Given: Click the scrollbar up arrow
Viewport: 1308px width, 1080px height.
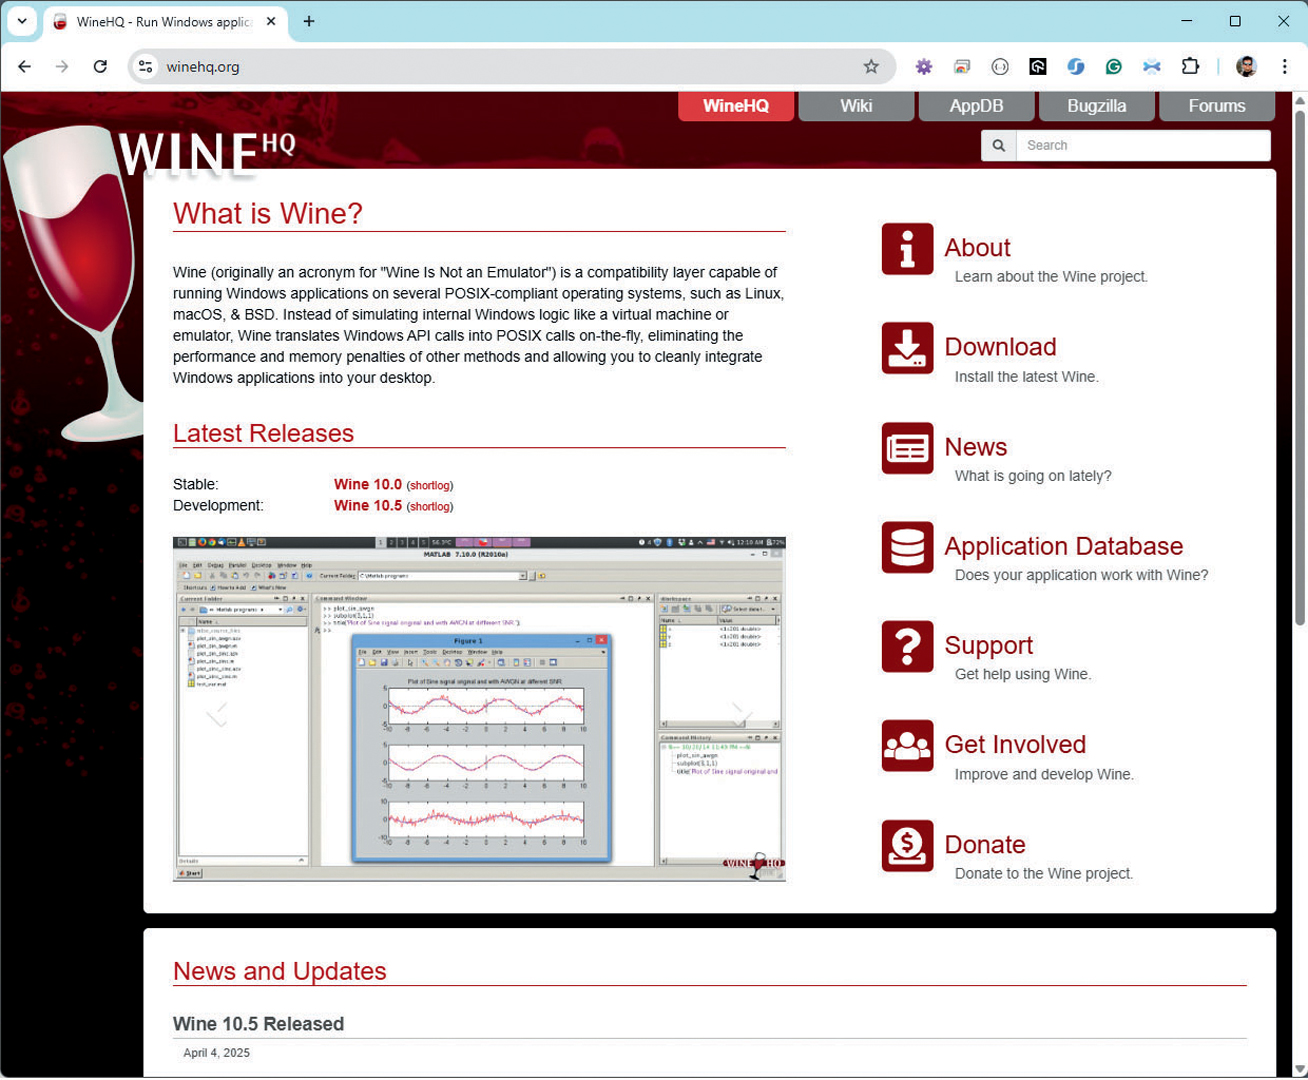Looking at the screenshot, I should pyautogui.click(x=1300, y=100).
